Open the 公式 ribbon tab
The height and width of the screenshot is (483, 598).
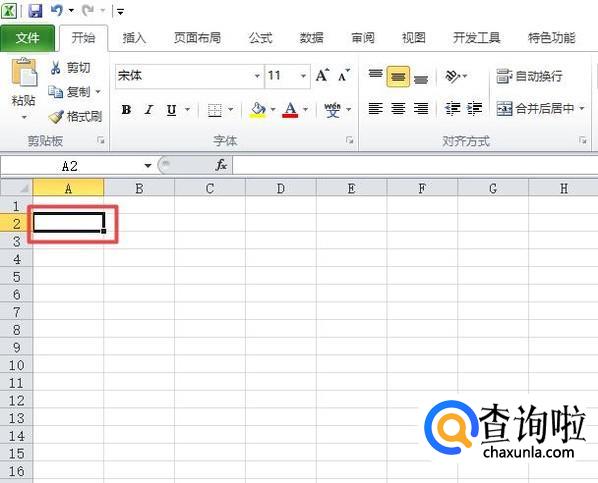260,38
